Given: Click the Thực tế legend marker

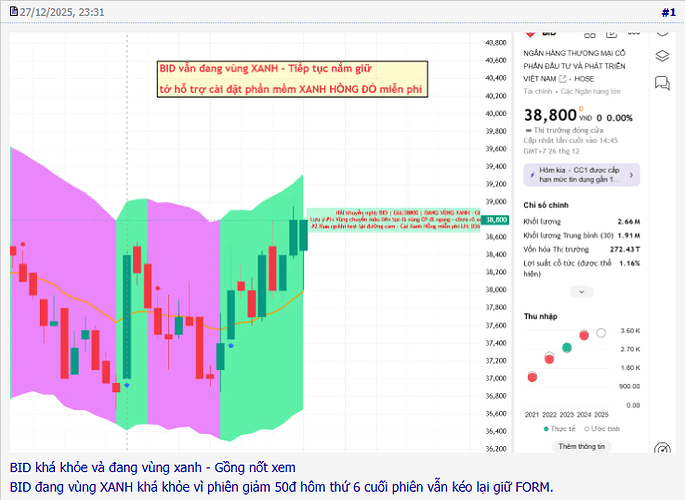Looking at the screenshot, I should [x=546, y=429].
